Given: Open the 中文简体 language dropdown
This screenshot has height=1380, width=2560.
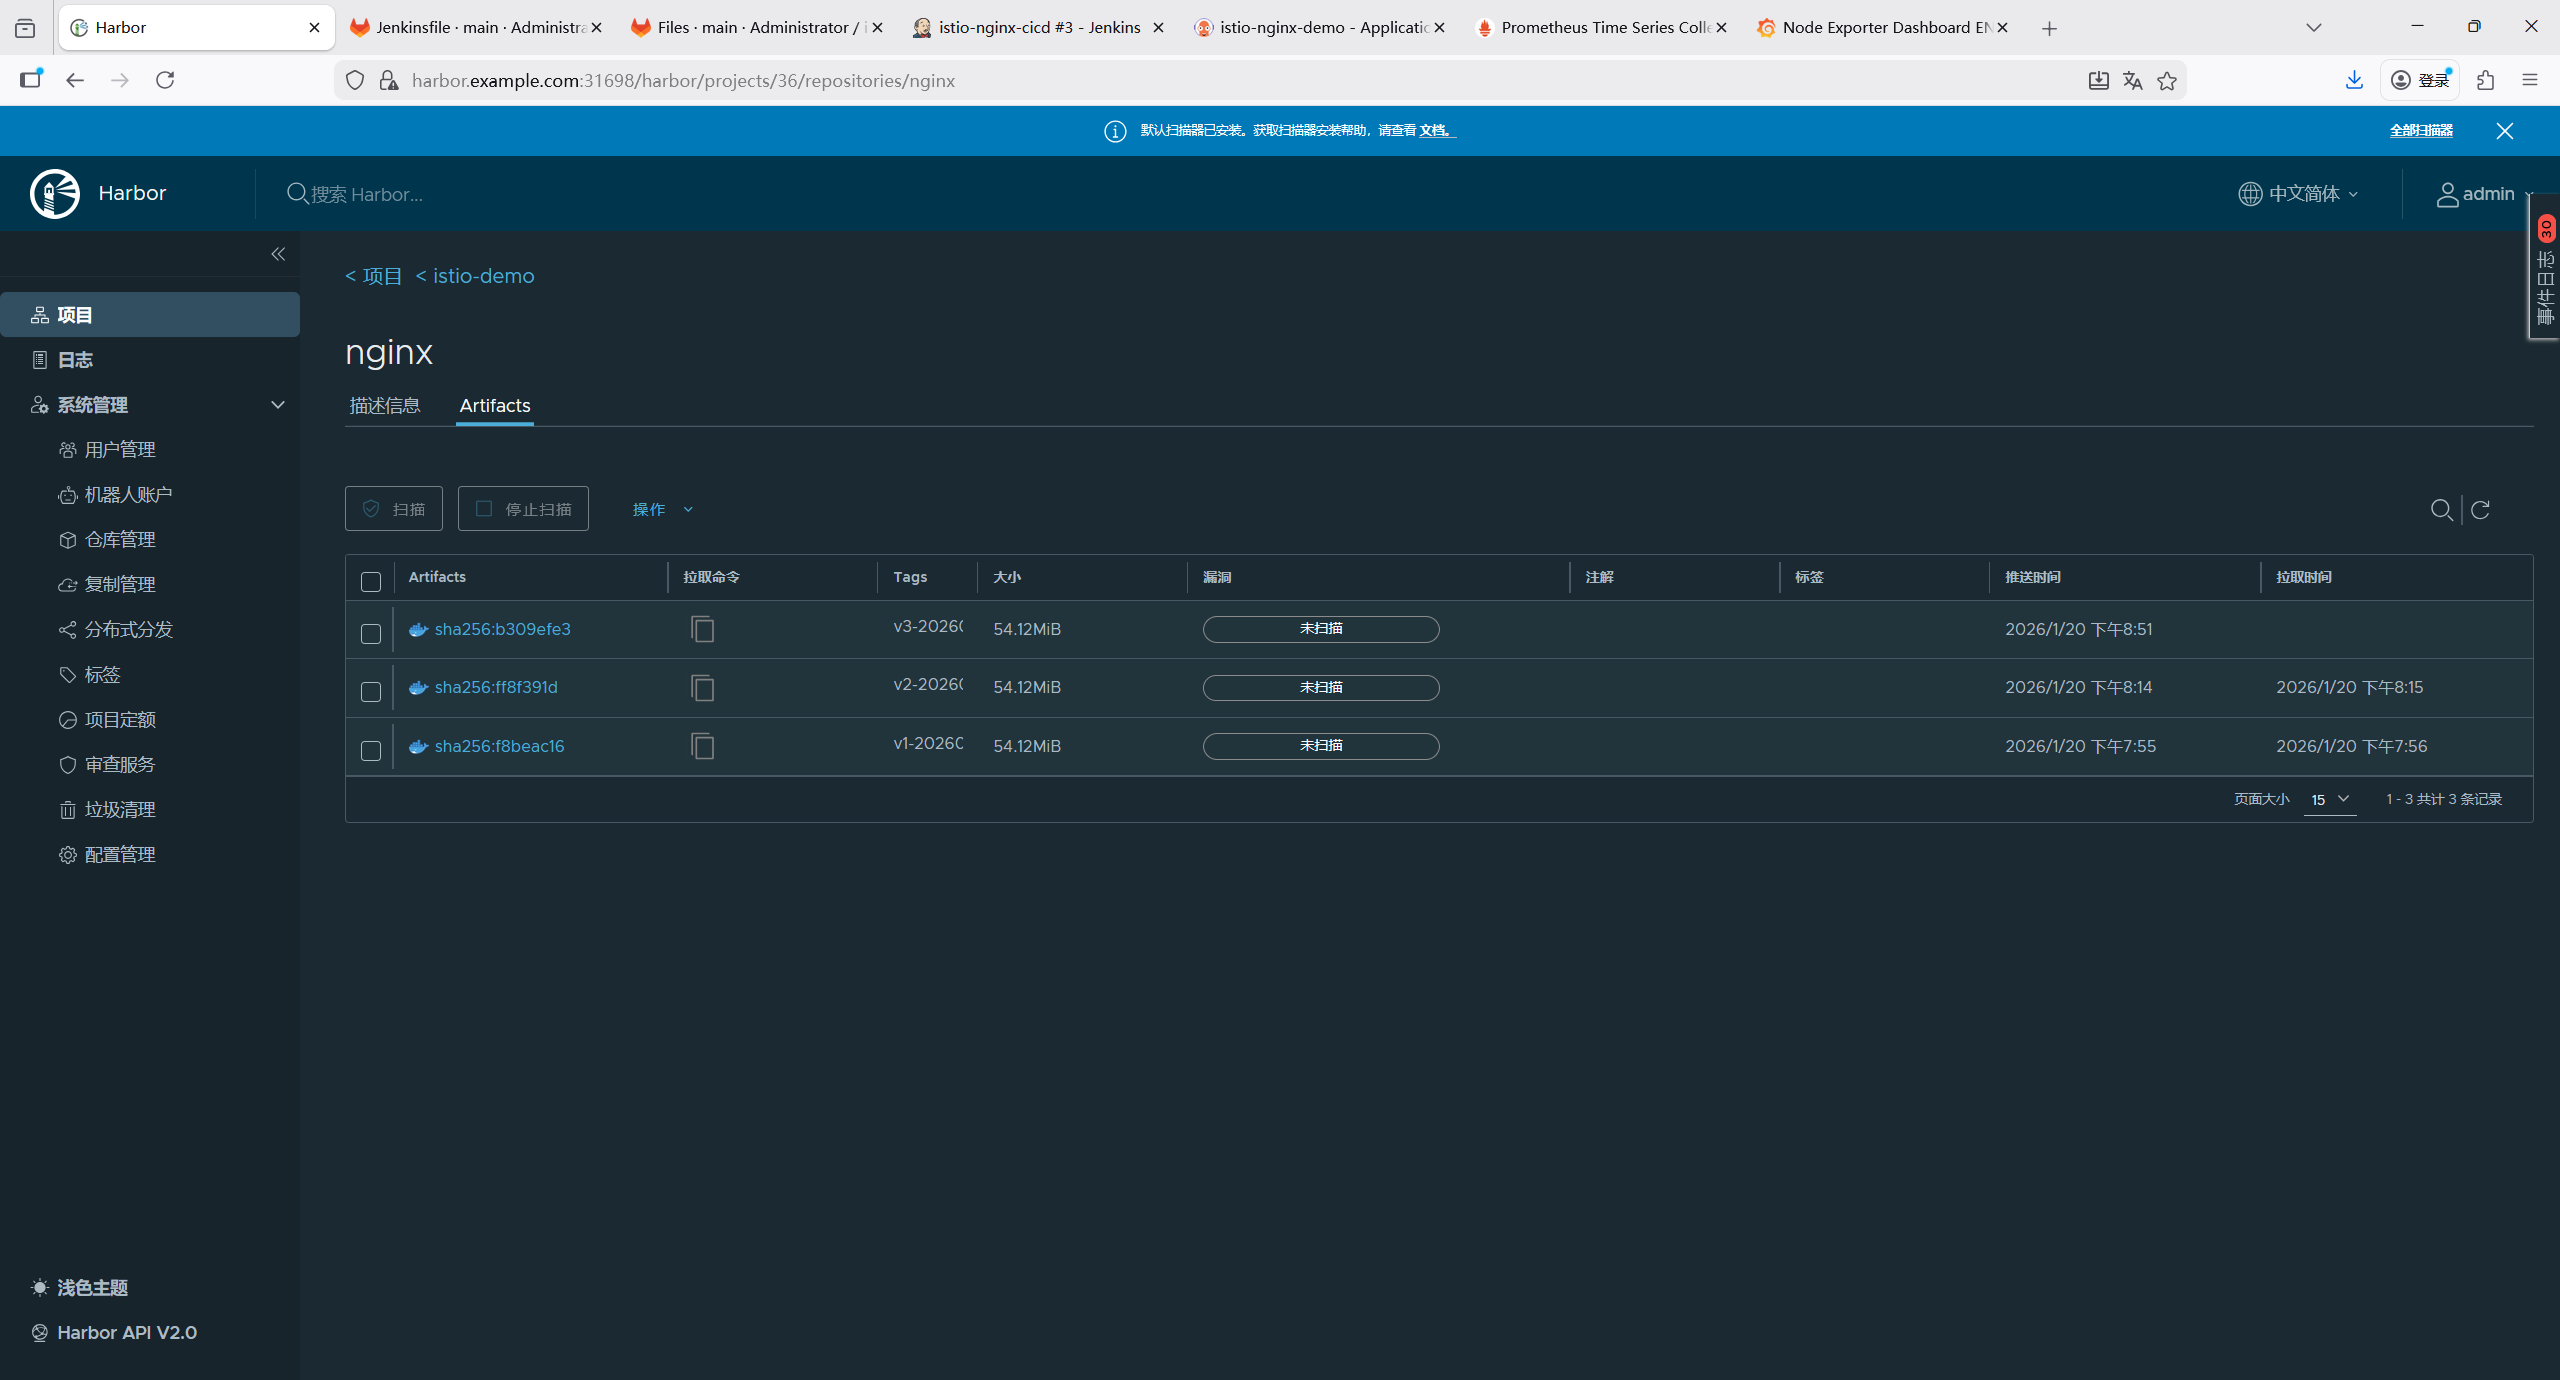Looking at the screenshot, I should pyautogui.click(x=2298, y=194).
